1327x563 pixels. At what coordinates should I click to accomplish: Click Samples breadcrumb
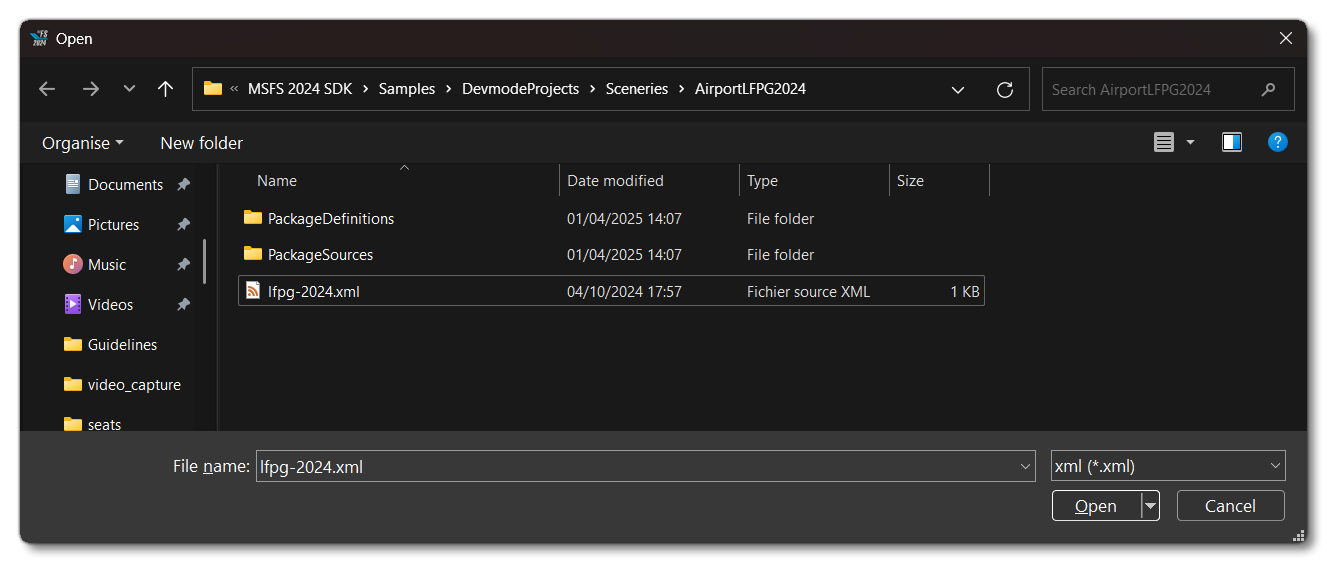pos(406,89)
